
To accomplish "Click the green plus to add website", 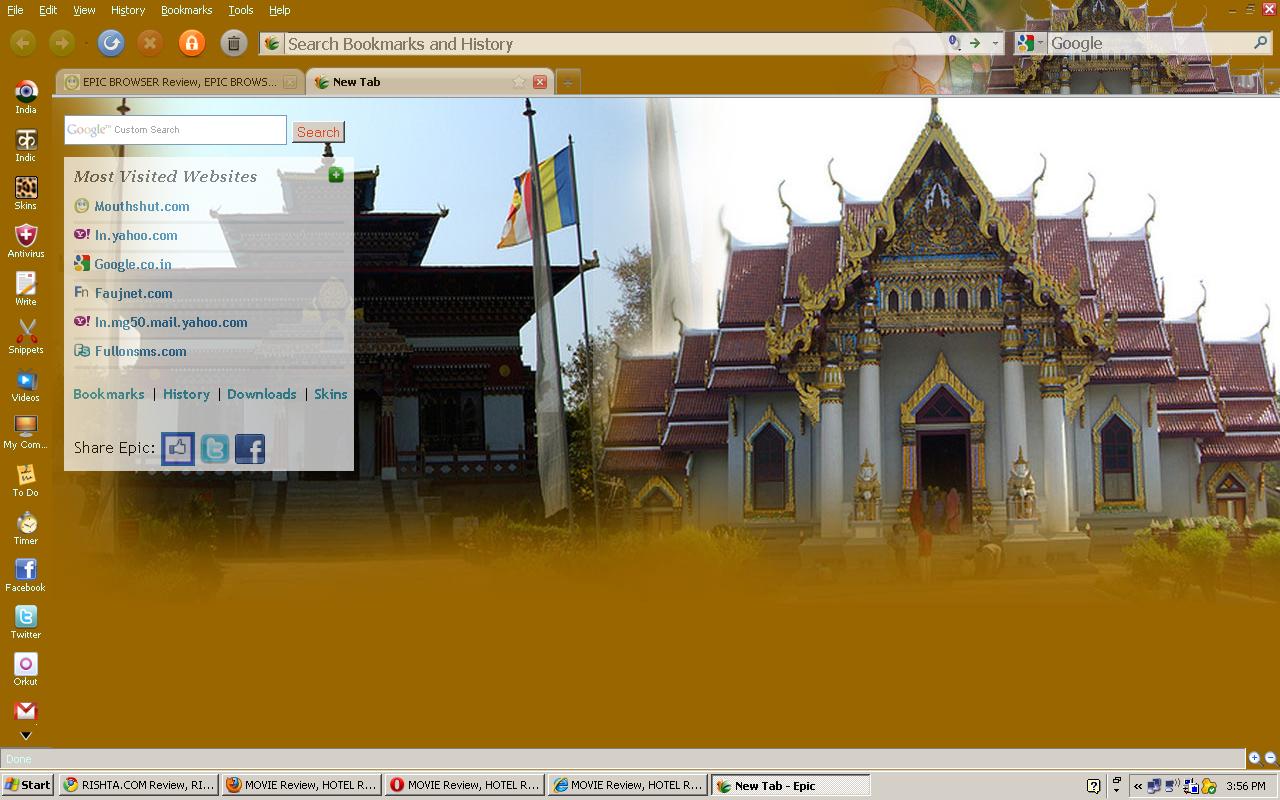I will 336,175.
